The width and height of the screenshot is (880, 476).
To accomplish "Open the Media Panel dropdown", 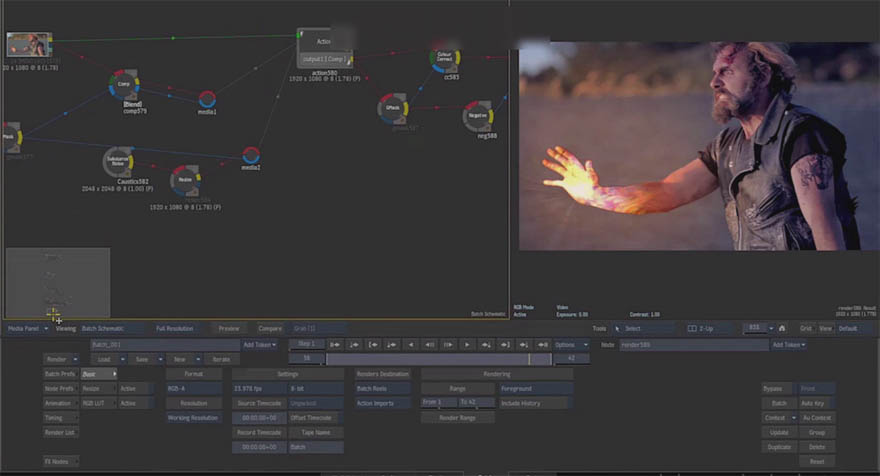I will [28, 328].
